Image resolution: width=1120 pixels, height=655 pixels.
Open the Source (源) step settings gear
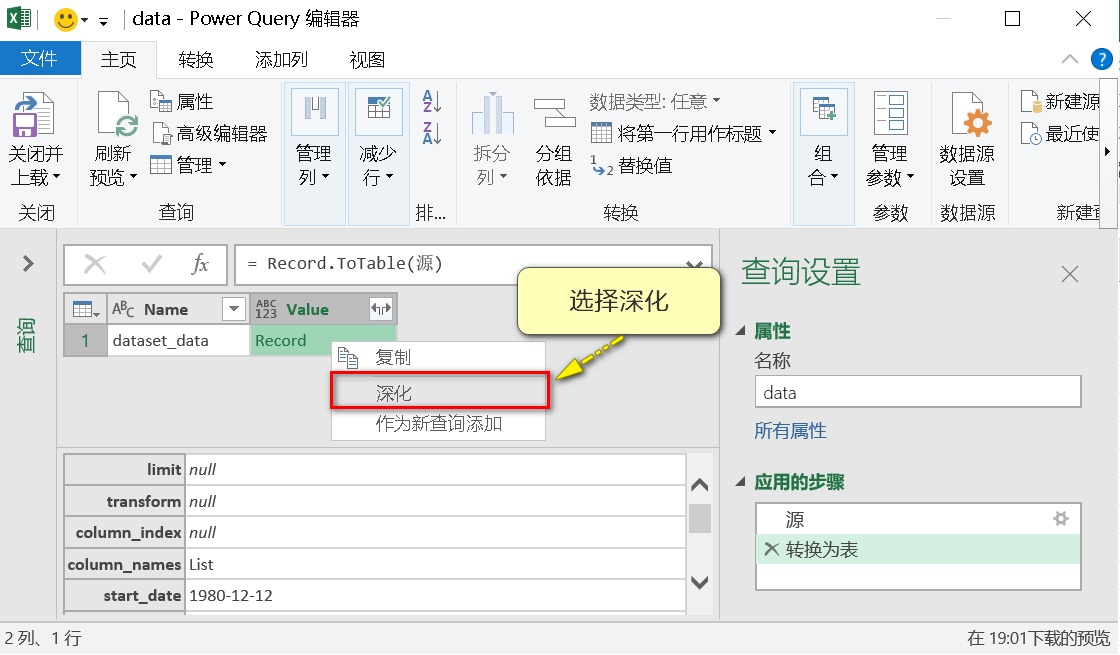1061,519
